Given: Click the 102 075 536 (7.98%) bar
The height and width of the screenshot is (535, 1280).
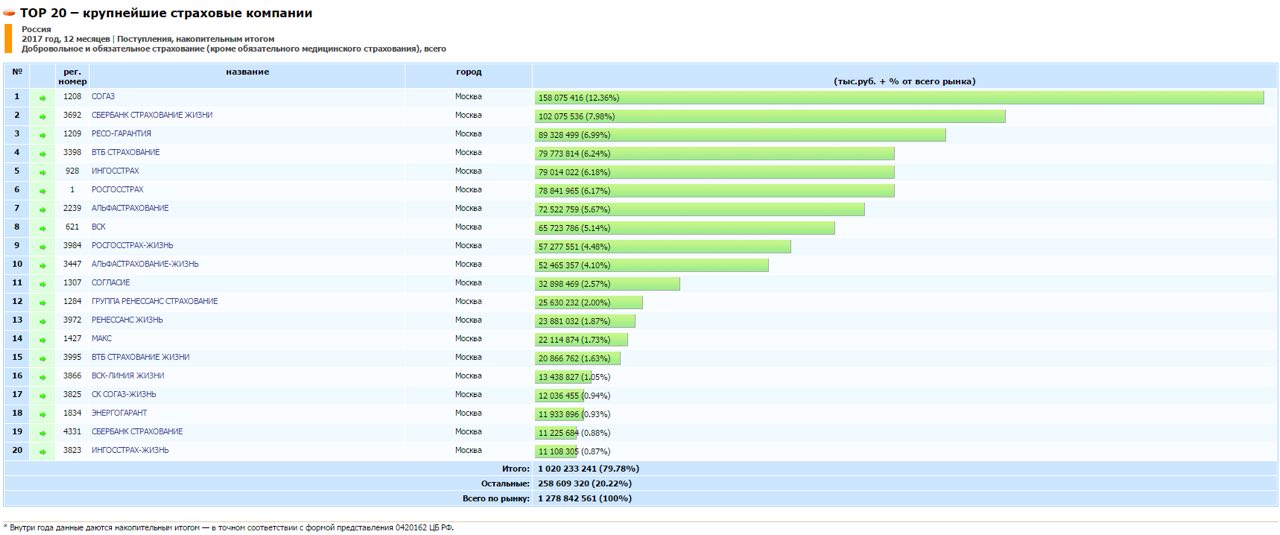Looking at the screenshot, I should (x=771, y=116).
